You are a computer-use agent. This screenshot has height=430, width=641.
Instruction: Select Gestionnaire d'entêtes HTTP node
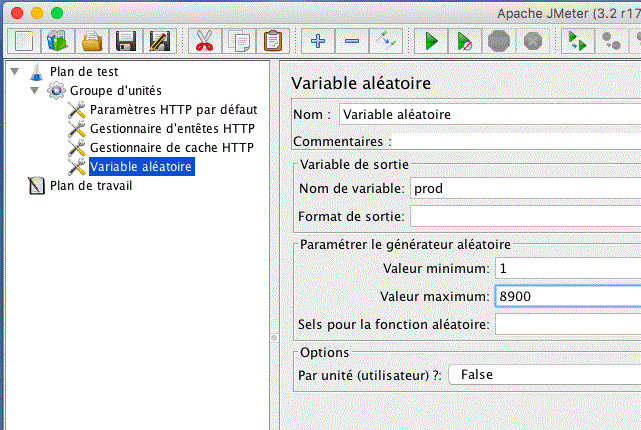tap(172, 129)
